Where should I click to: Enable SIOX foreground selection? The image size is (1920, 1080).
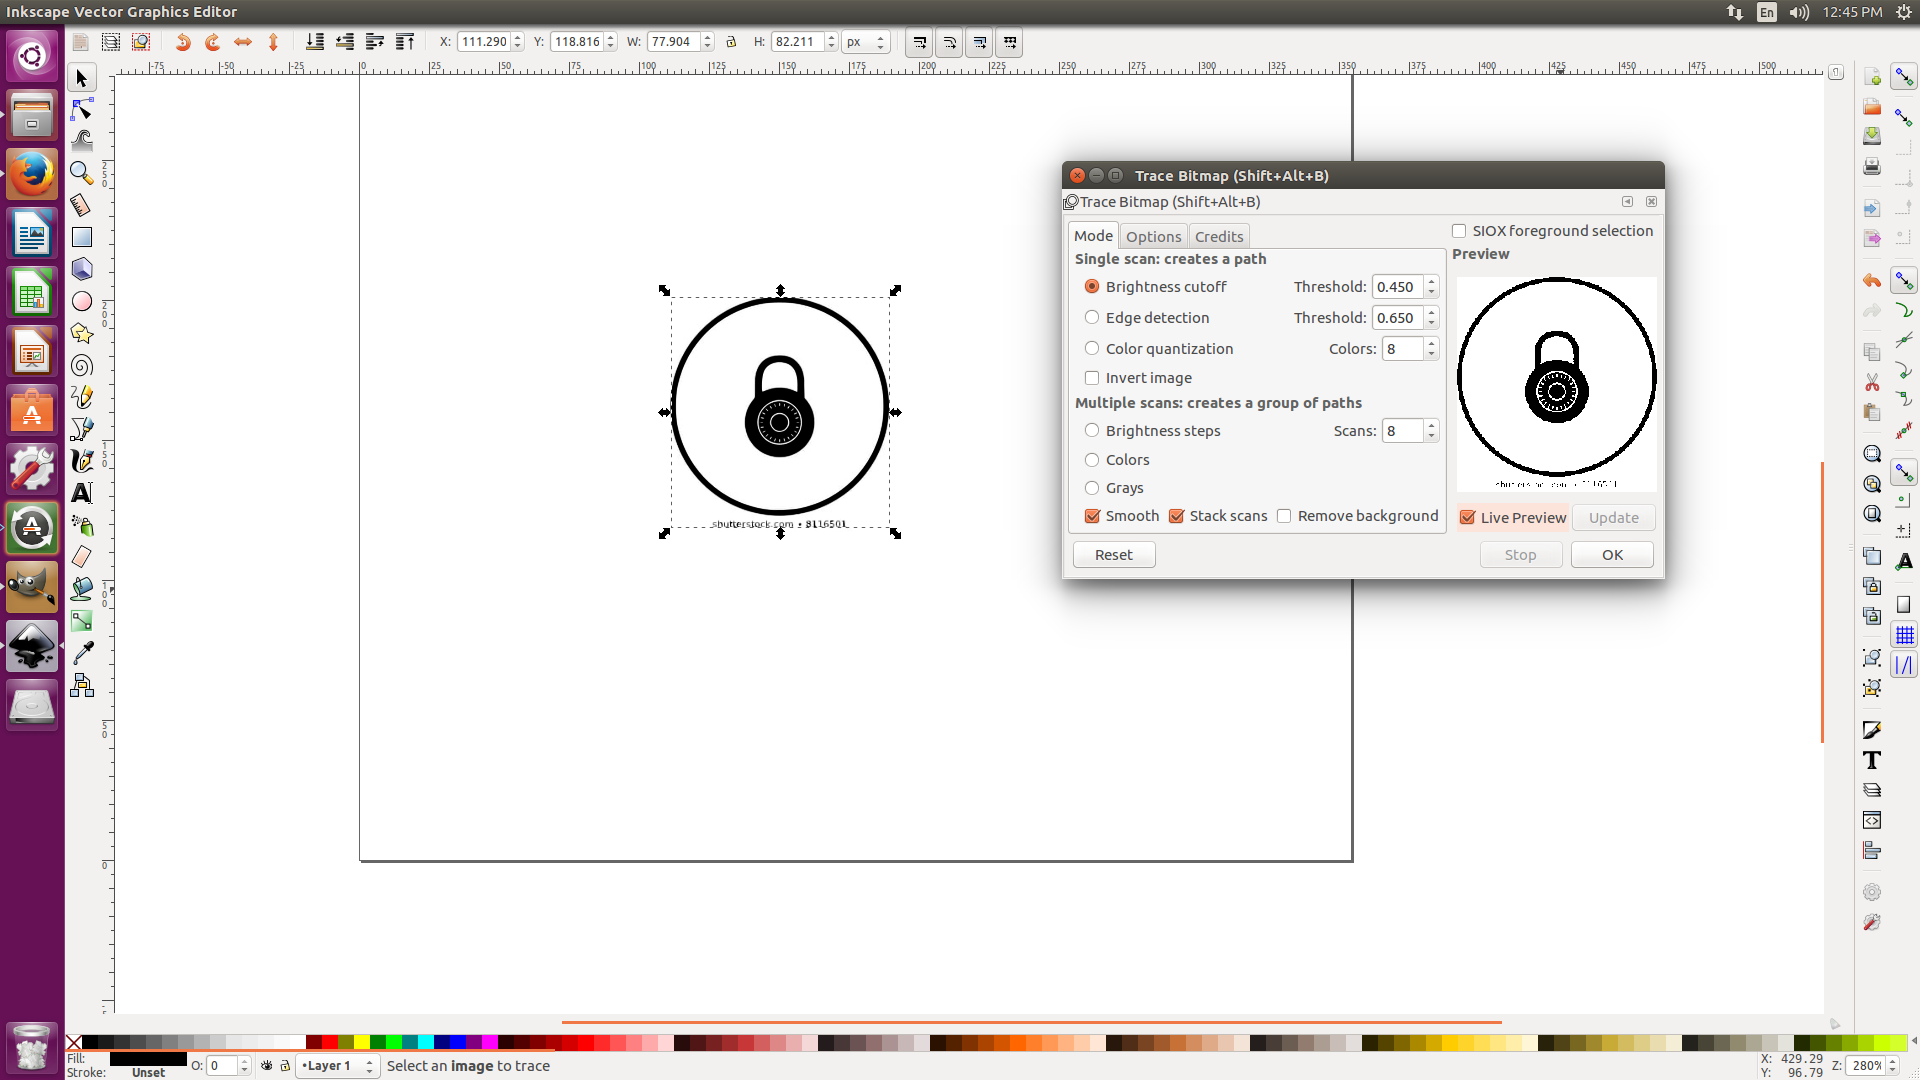(1459, 231)
